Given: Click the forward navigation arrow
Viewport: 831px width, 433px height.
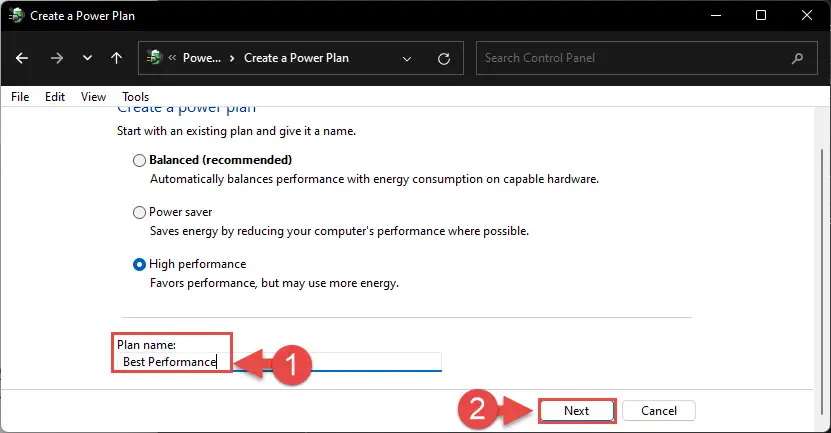Looking at the screenshot, I should click(56, 58).
